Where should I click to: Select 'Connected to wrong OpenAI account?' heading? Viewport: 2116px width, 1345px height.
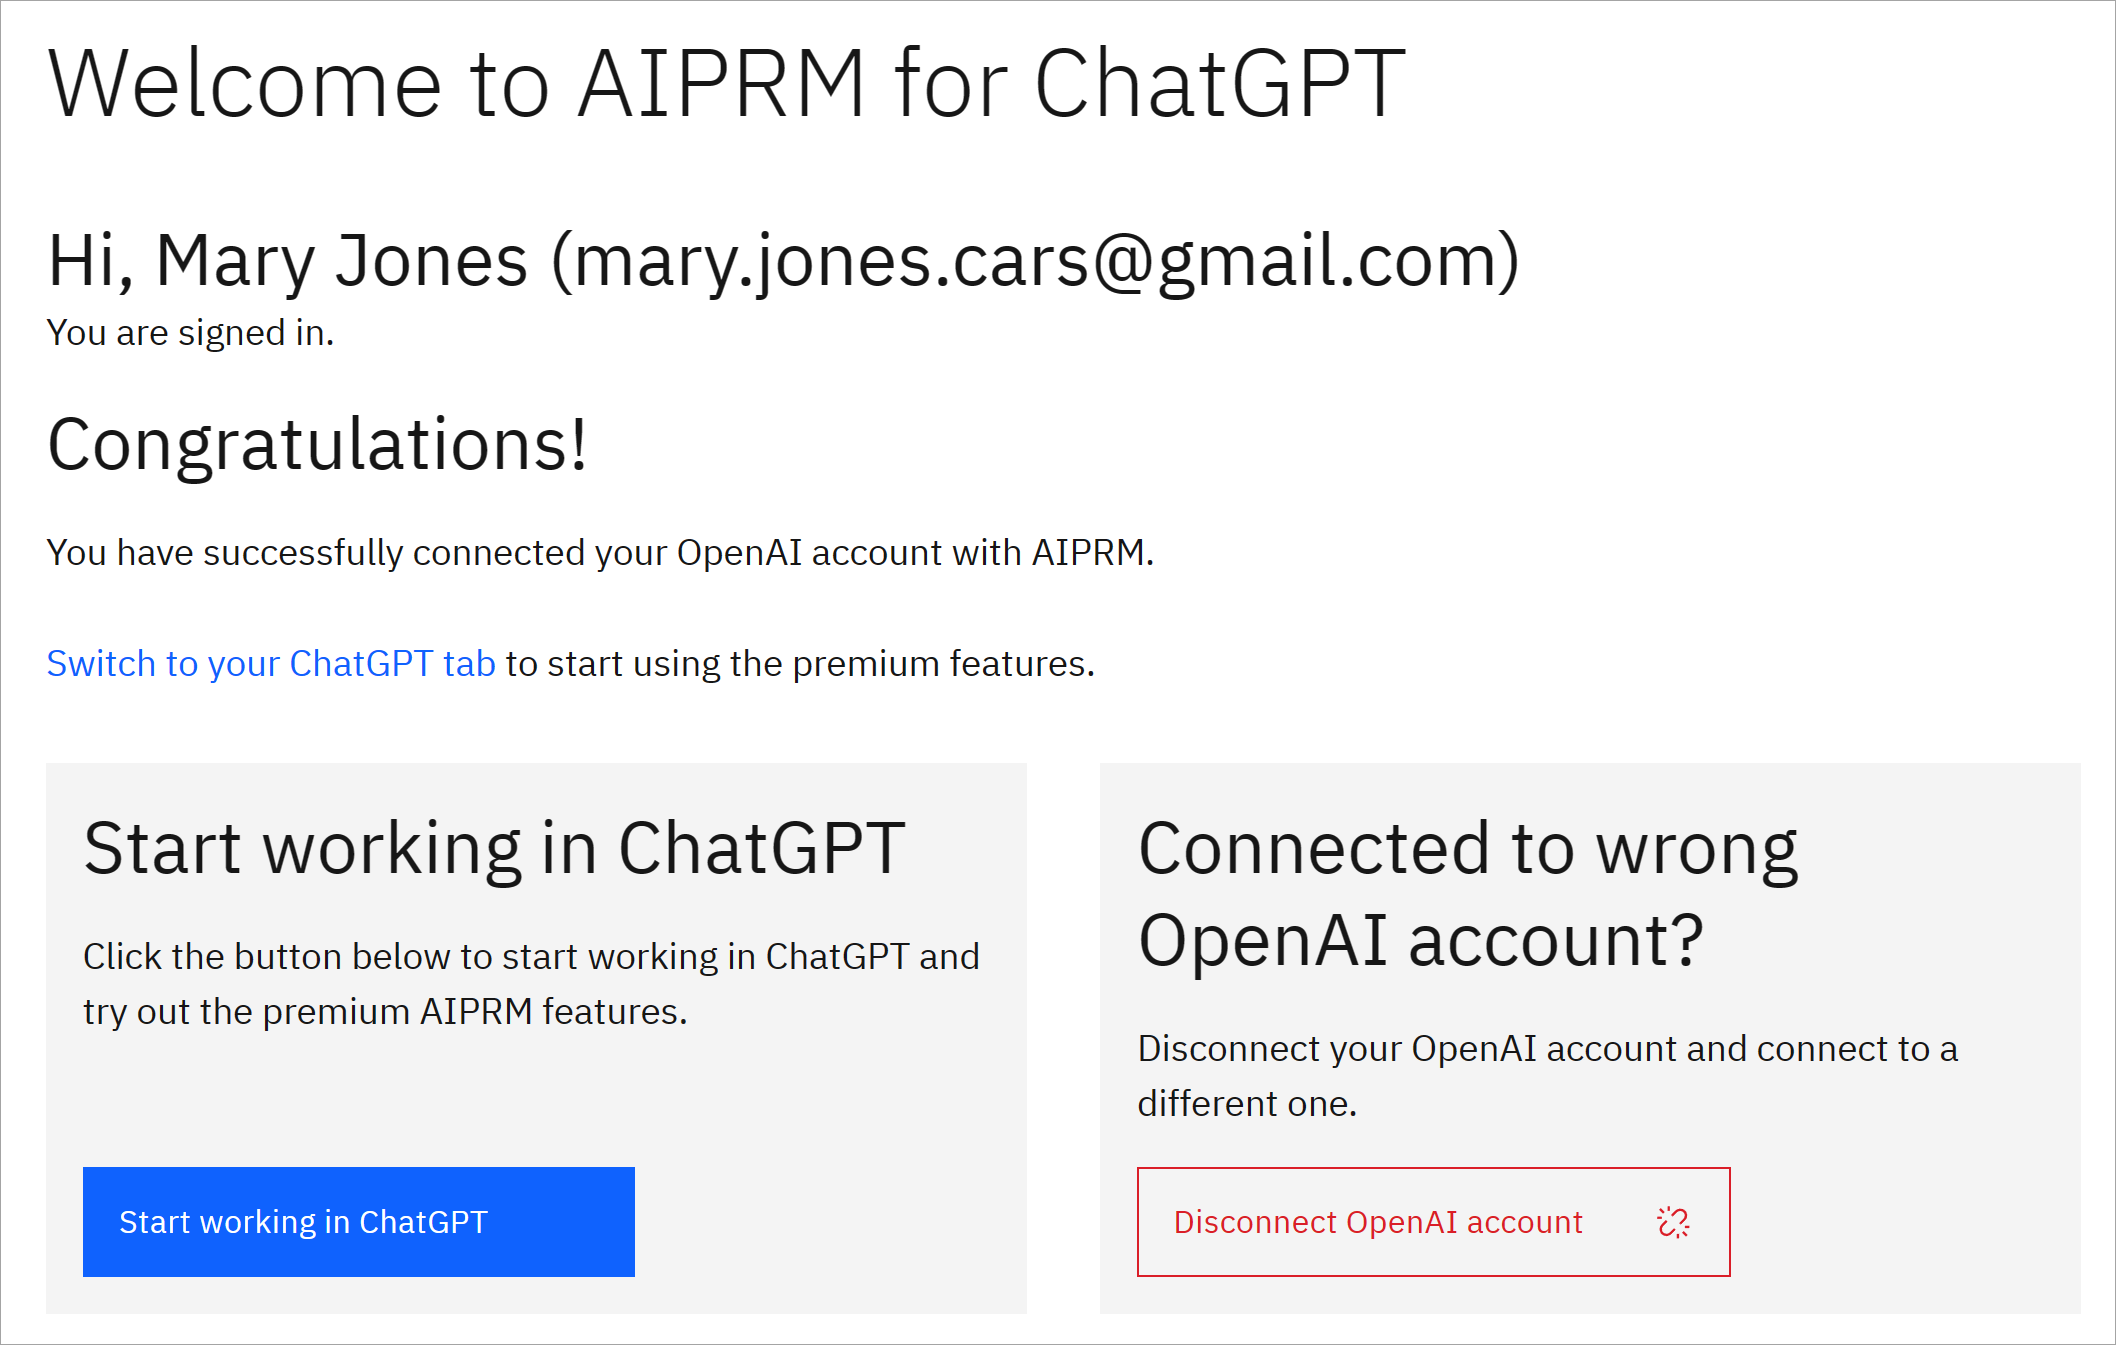(x=1468, y=895)
